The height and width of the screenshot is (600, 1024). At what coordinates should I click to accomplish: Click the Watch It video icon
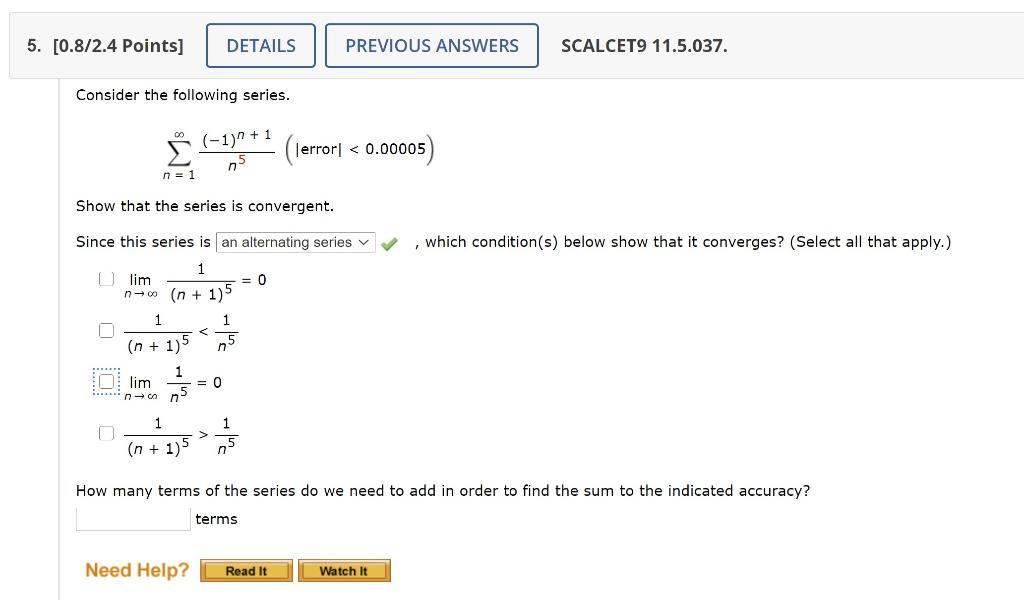pyautogui.click(x=344, y=570)
